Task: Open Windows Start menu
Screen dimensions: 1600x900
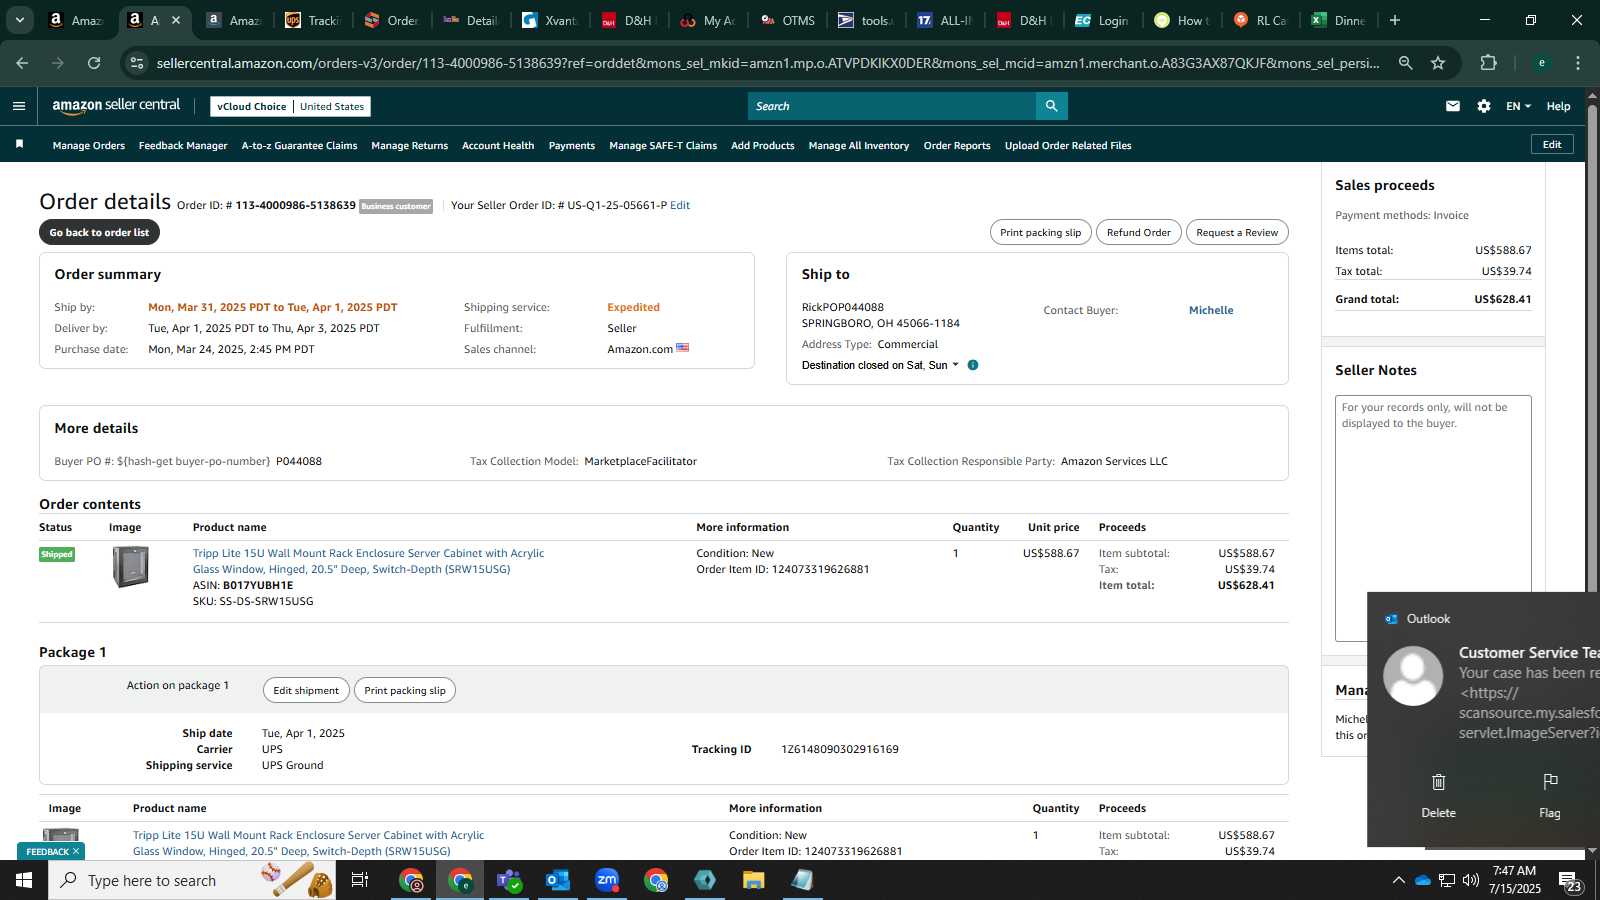Action: coord(24,880)
